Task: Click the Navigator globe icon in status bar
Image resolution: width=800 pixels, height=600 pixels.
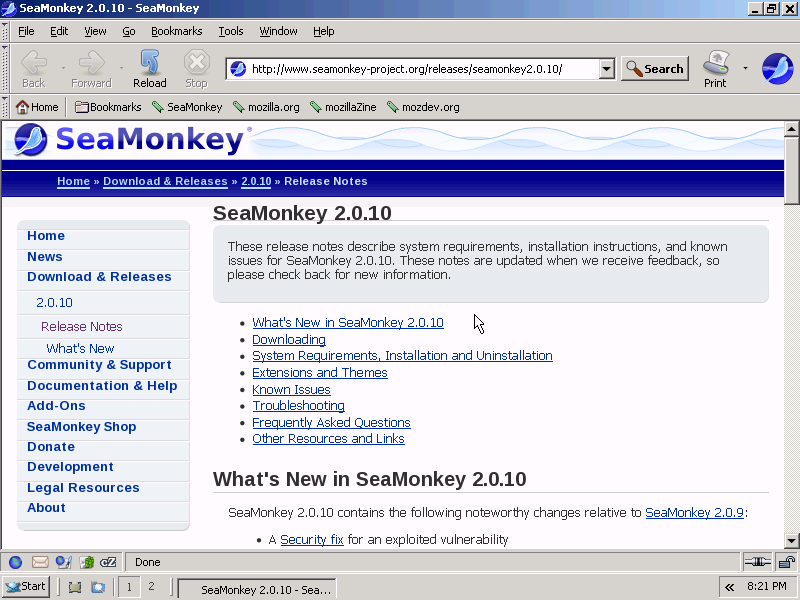Action: [16, 562]
